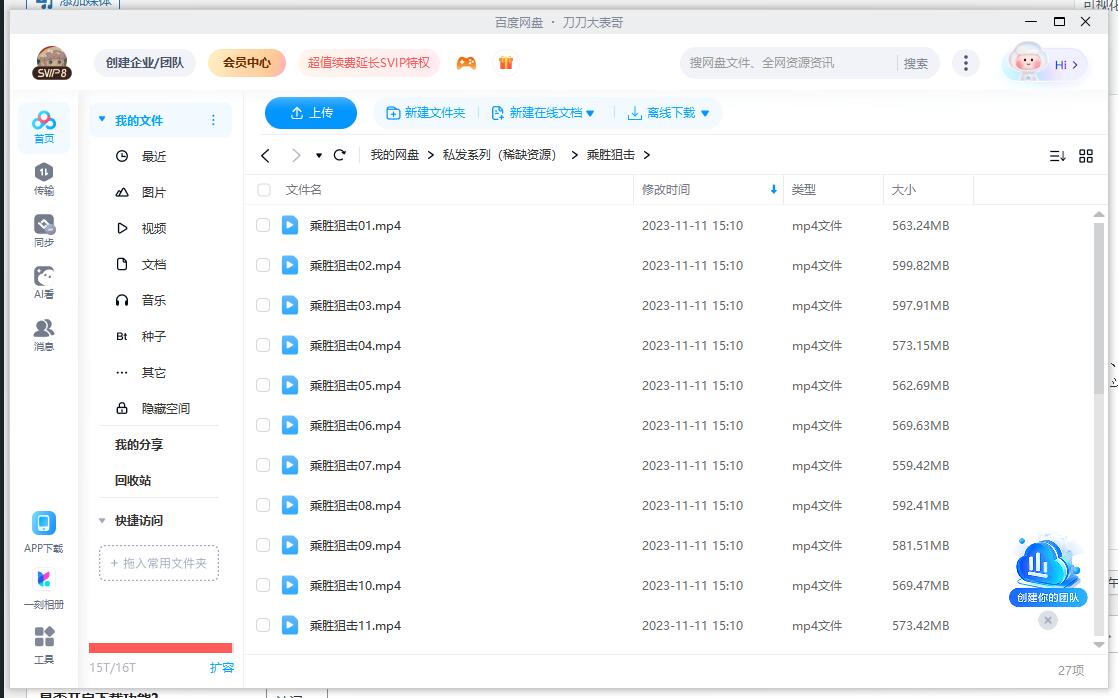Switch to grid view icon
The height and width of the screenshot is (698, 1118).
[x=1086, y=156]
